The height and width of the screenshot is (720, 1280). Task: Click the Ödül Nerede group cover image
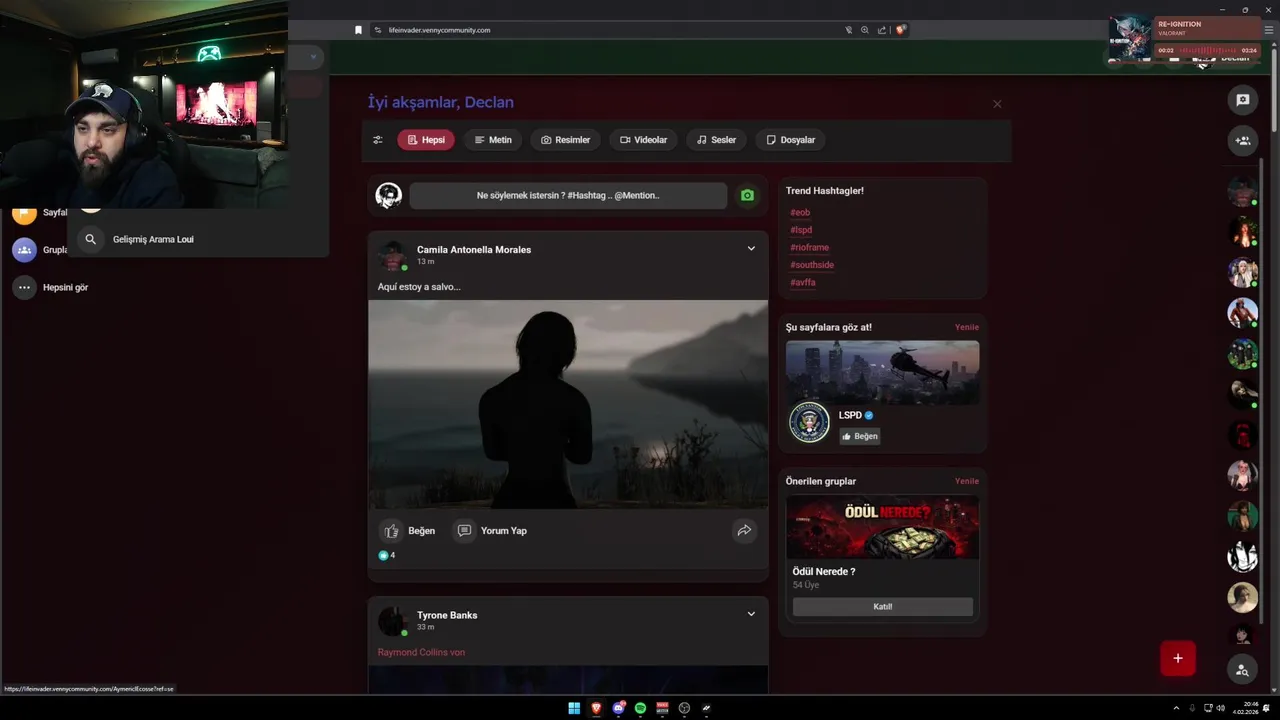click(x=882, y=527)
